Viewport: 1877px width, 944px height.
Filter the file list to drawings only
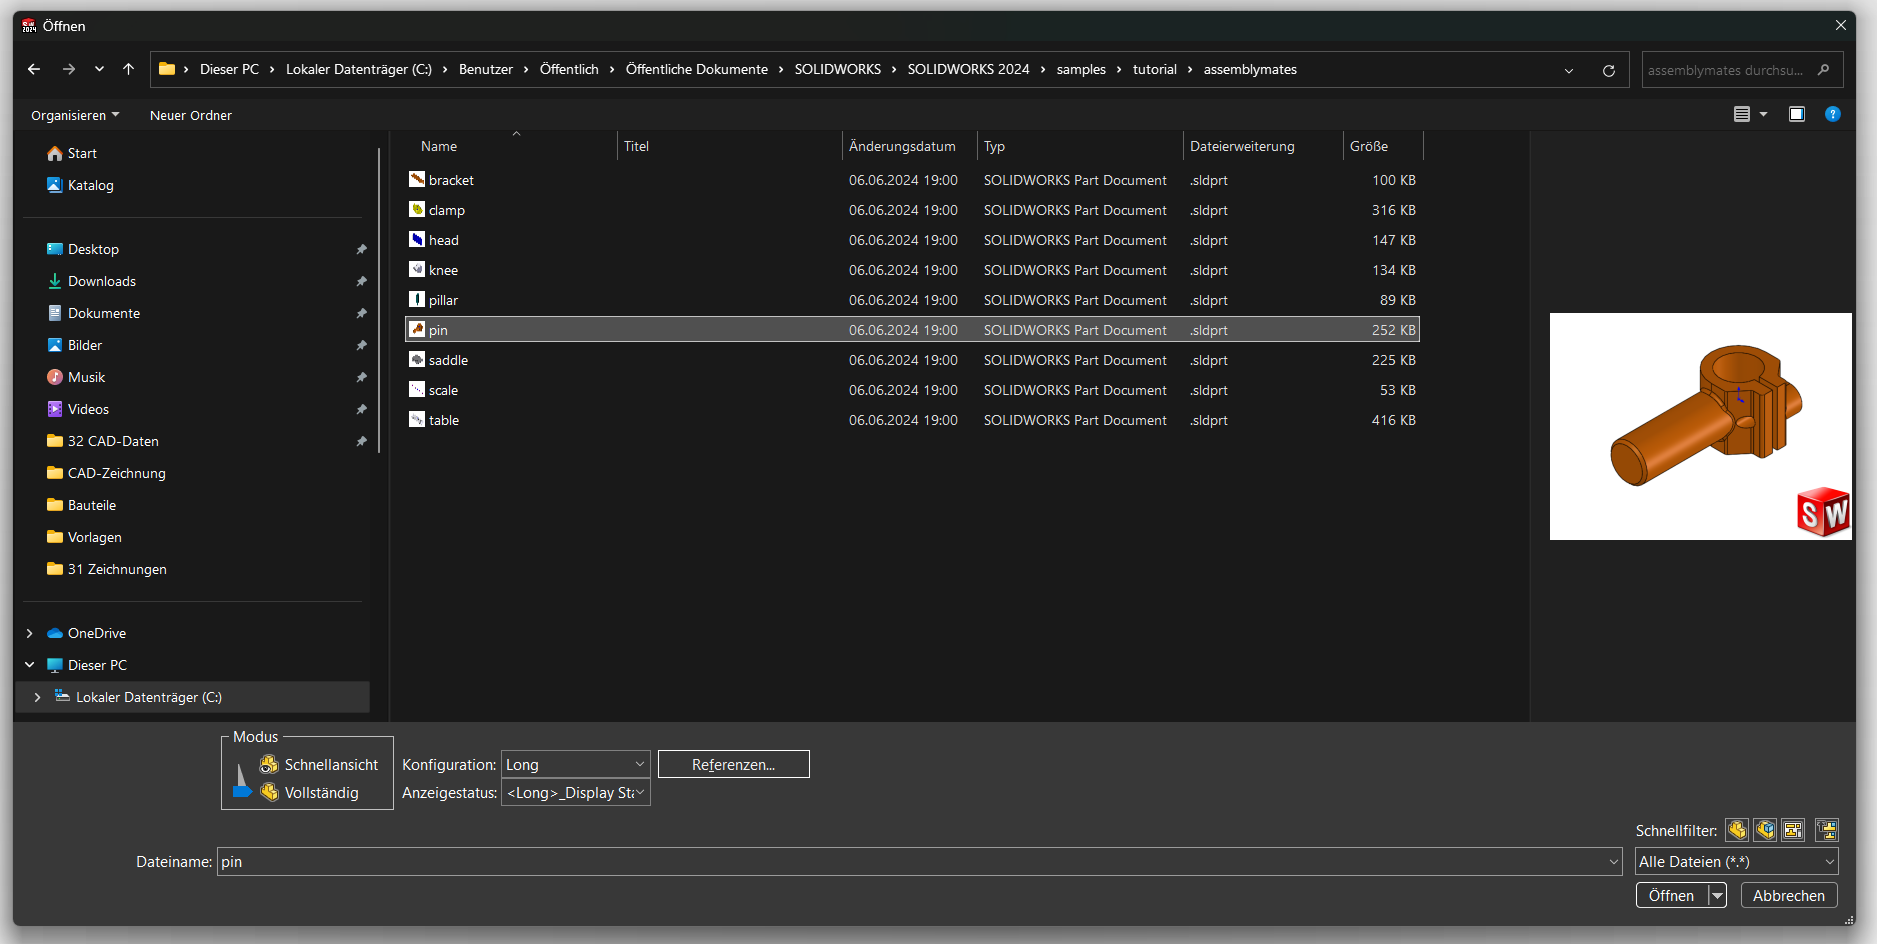click(1793, 830)
